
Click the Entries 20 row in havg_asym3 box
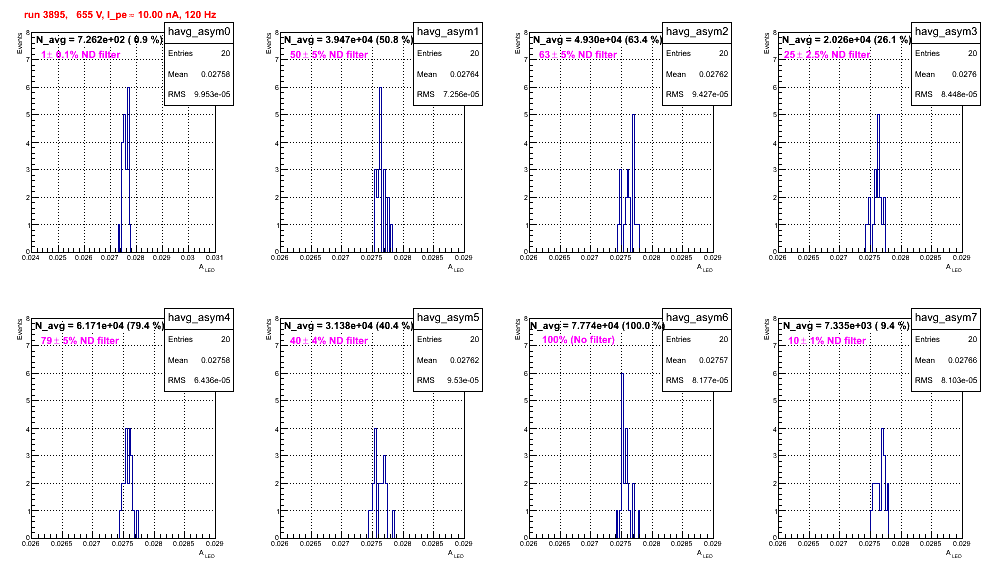coord(946,53)
